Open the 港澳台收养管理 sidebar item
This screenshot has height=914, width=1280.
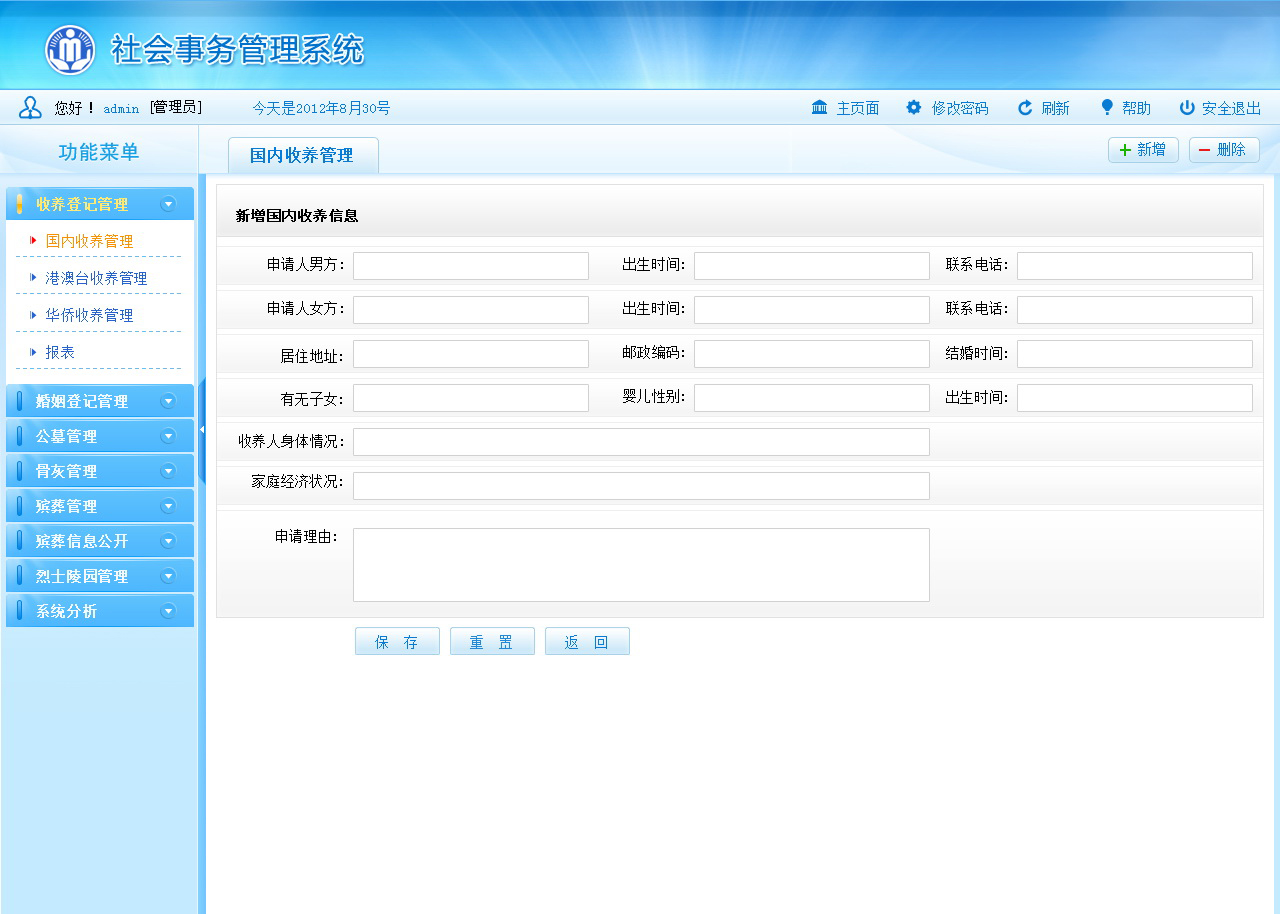(96, 278)
